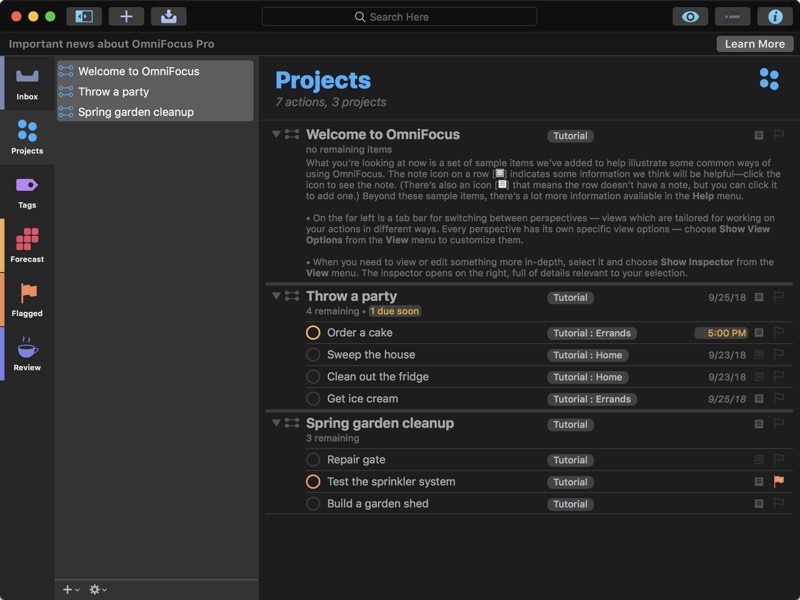Screen dimensions: 800x600
Task: Flag the Repair gate action
Action: 779,460
